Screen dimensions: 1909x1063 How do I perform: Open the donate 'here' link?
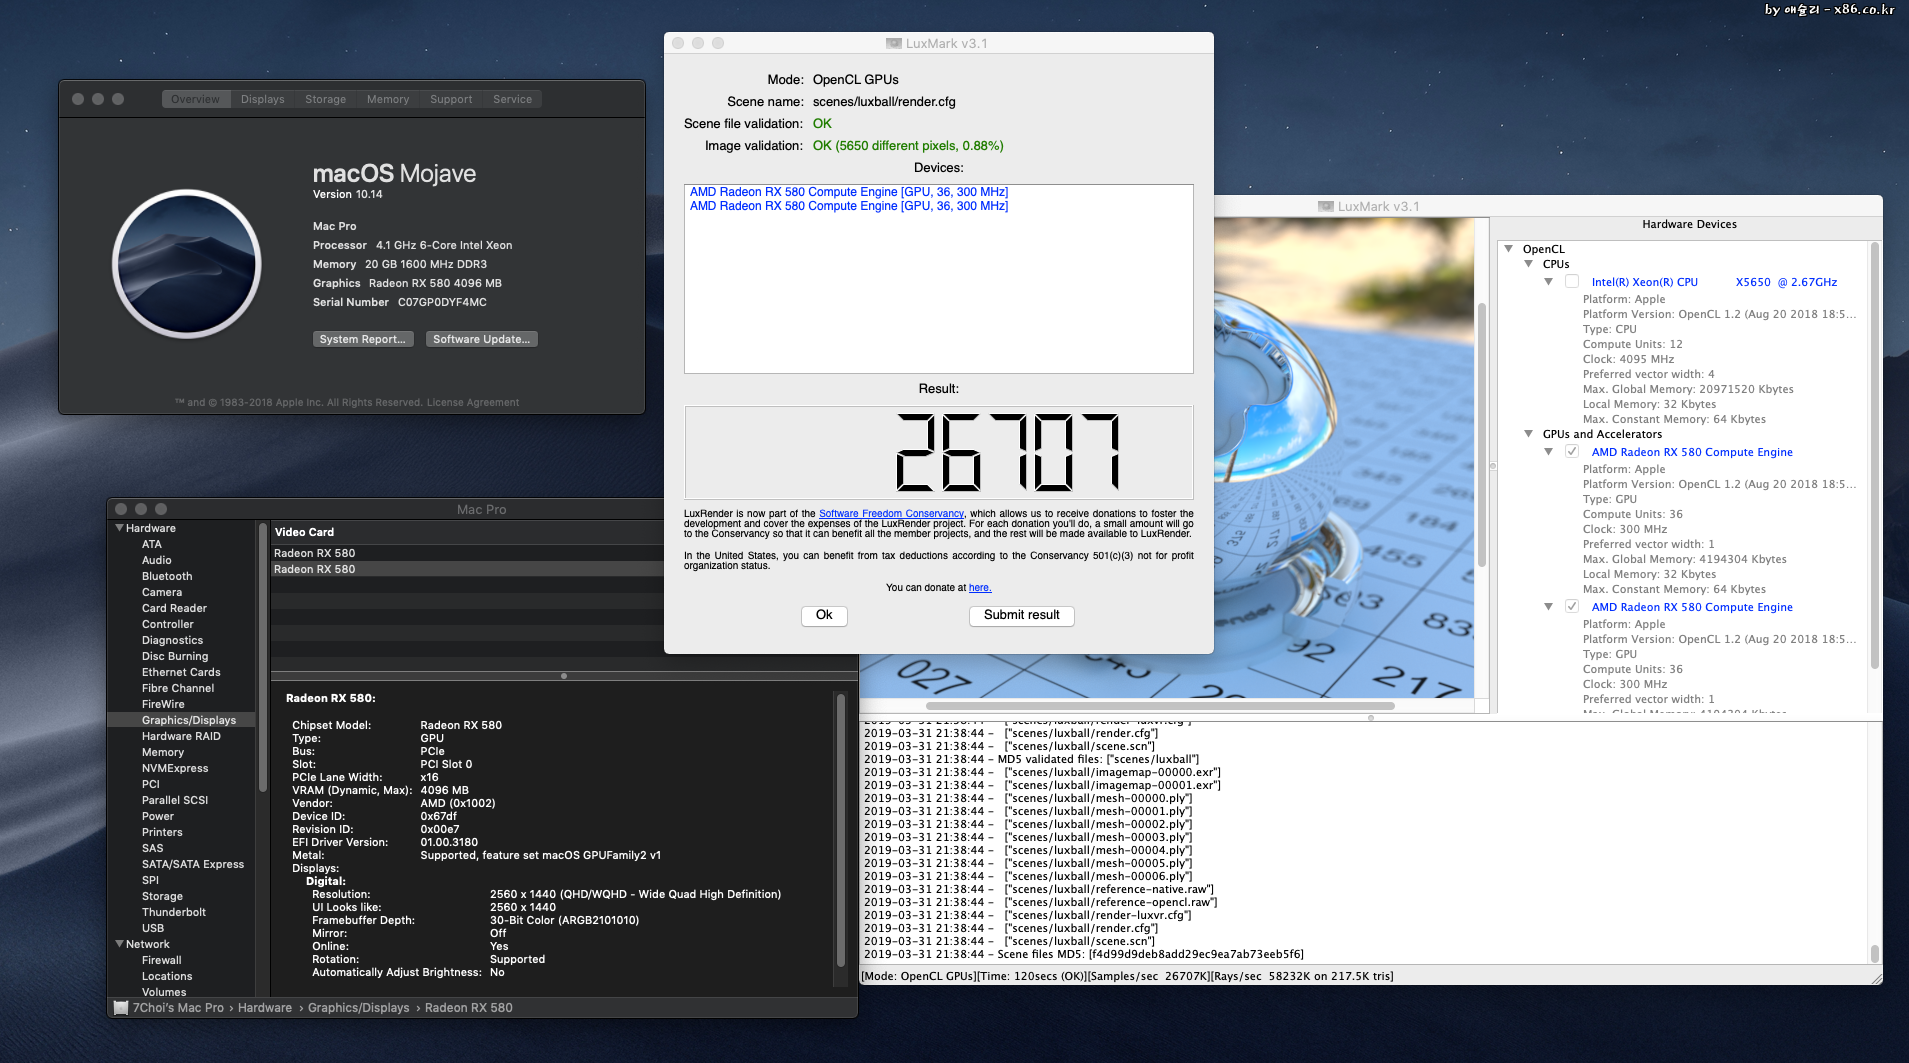point(980,588)
